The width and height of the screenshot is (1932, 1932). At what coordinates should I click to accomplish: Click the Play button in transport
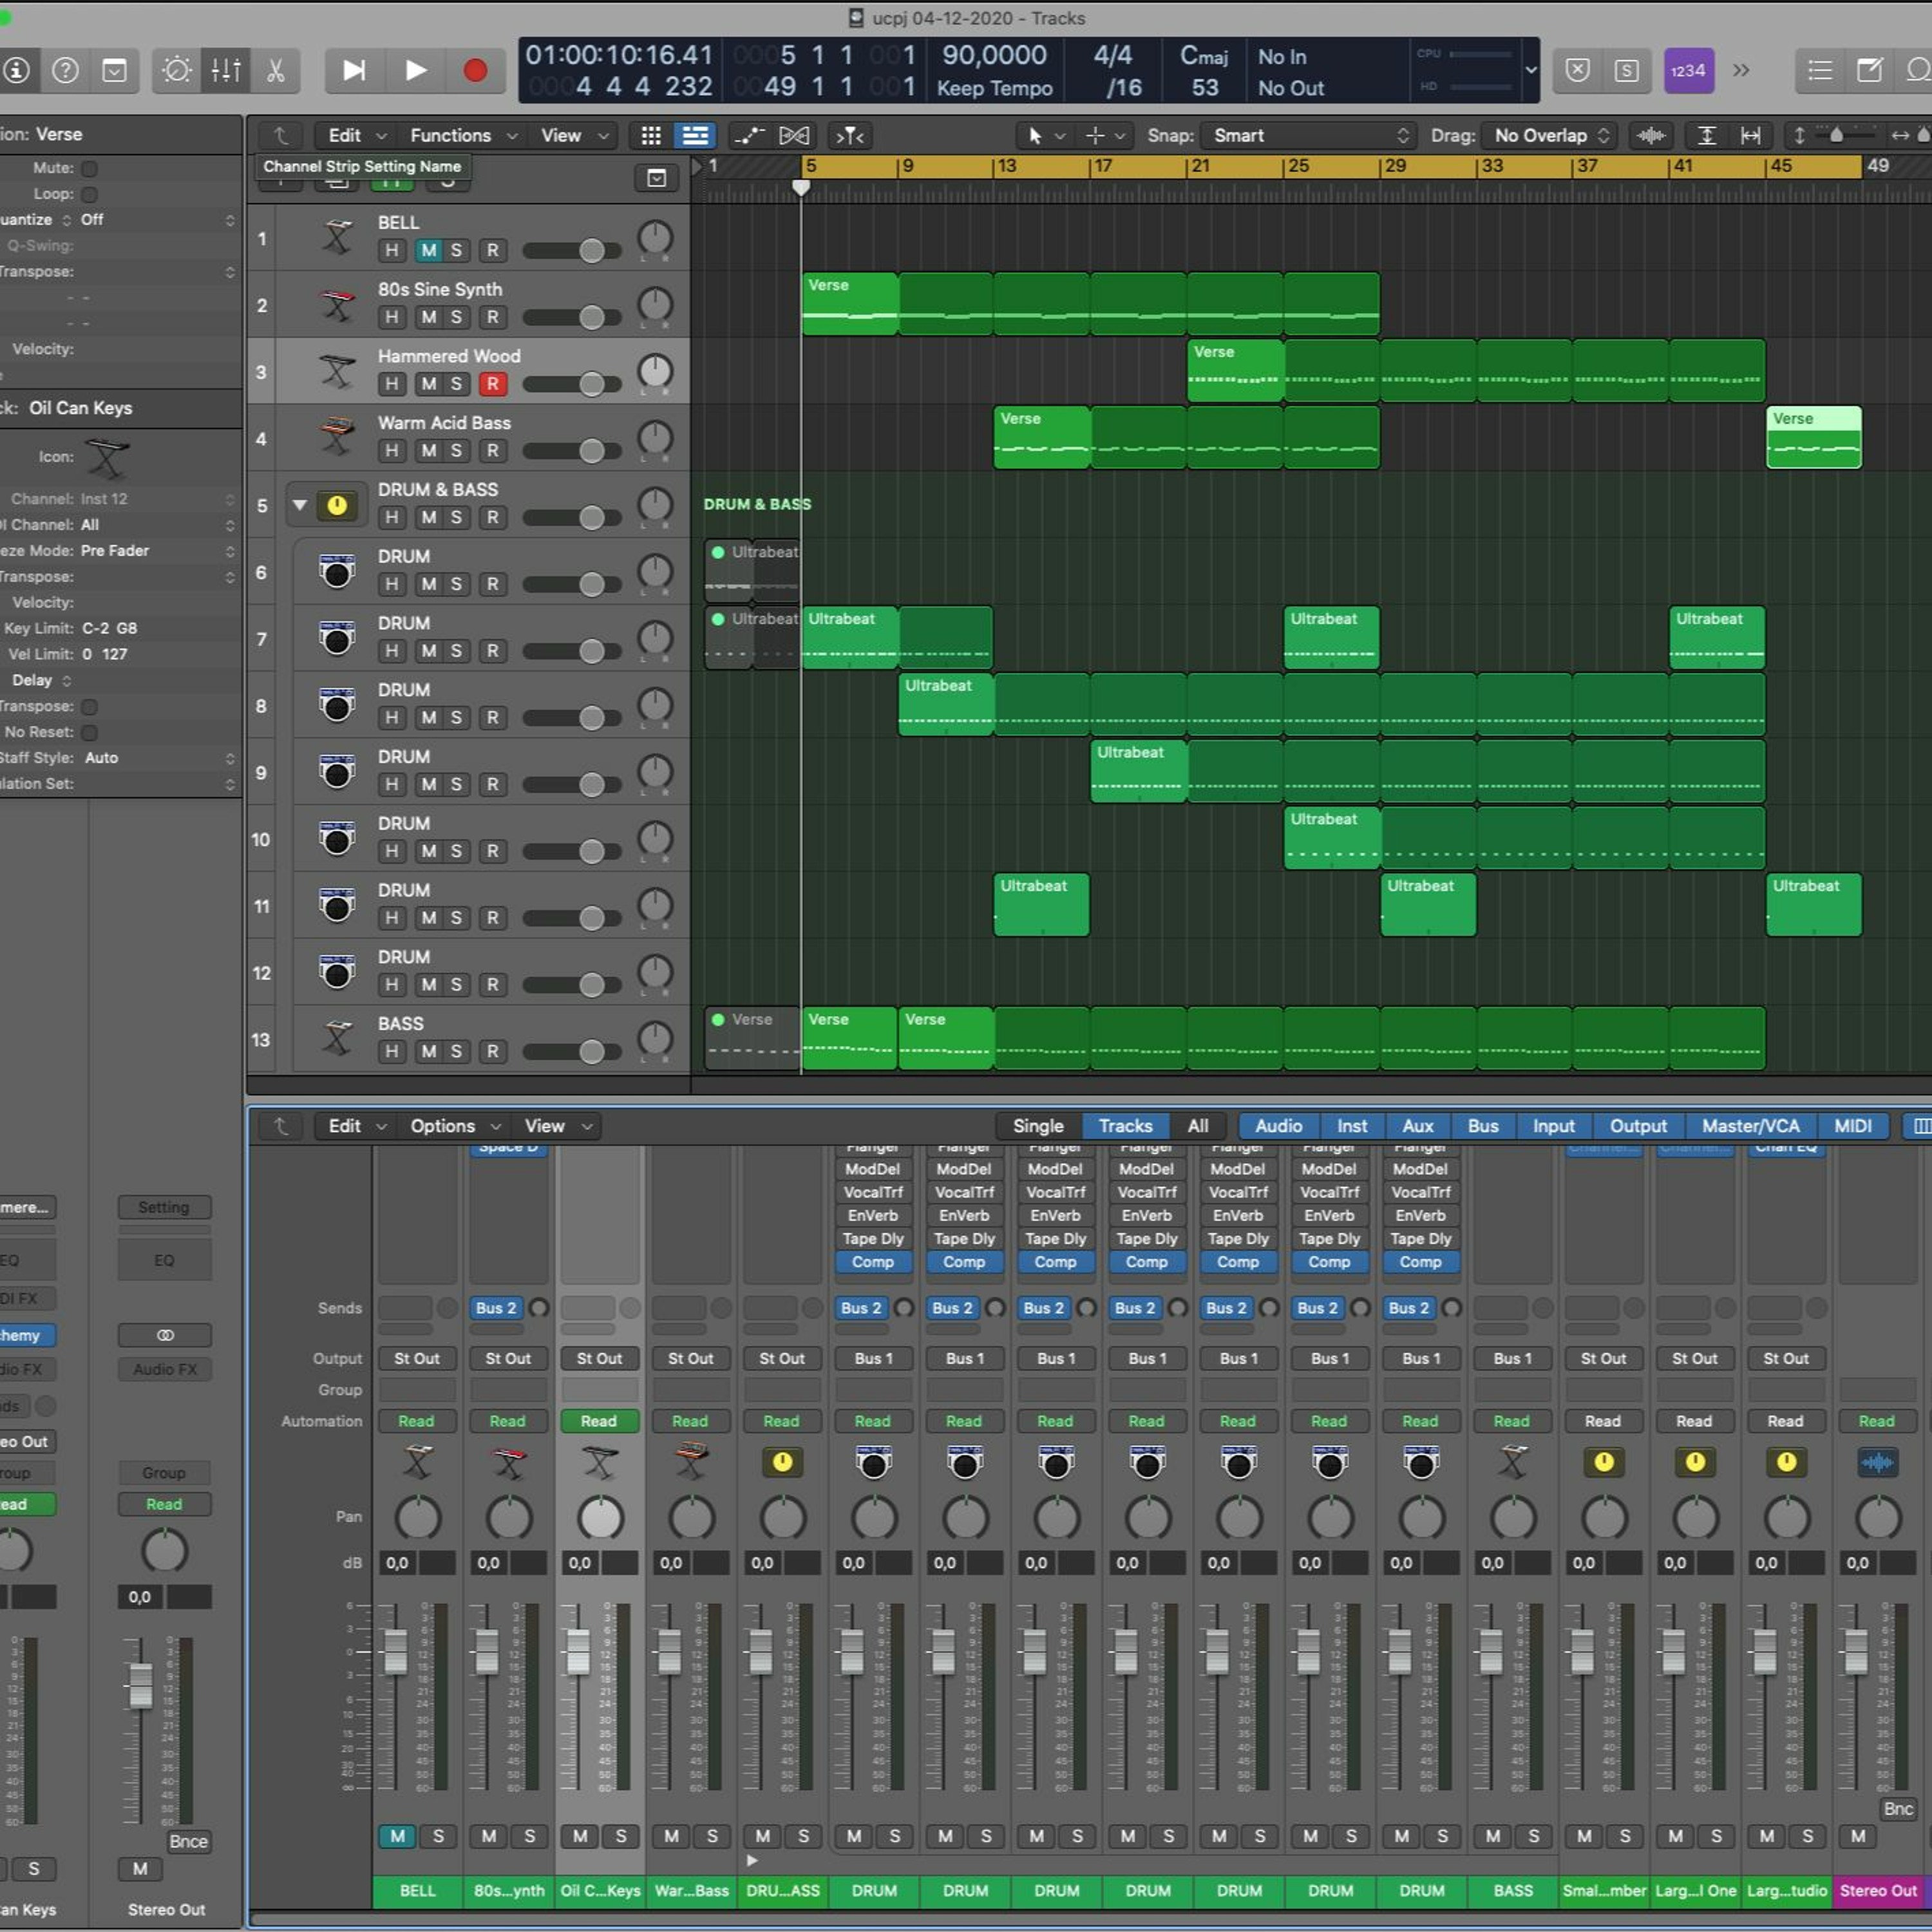415,70
